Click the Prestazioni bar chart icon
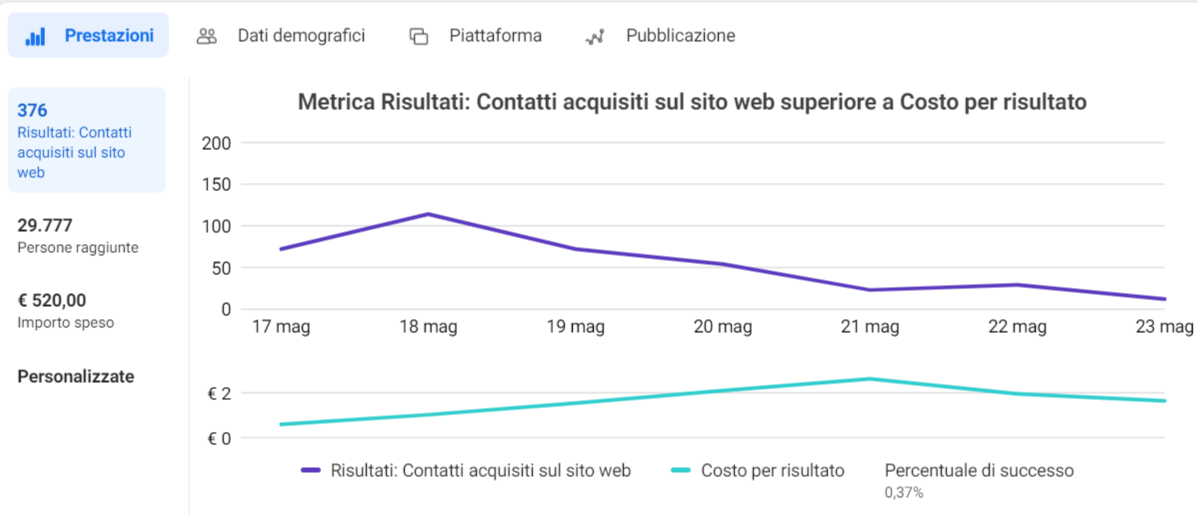This screenshot has height=515, width=1198. 35,36
